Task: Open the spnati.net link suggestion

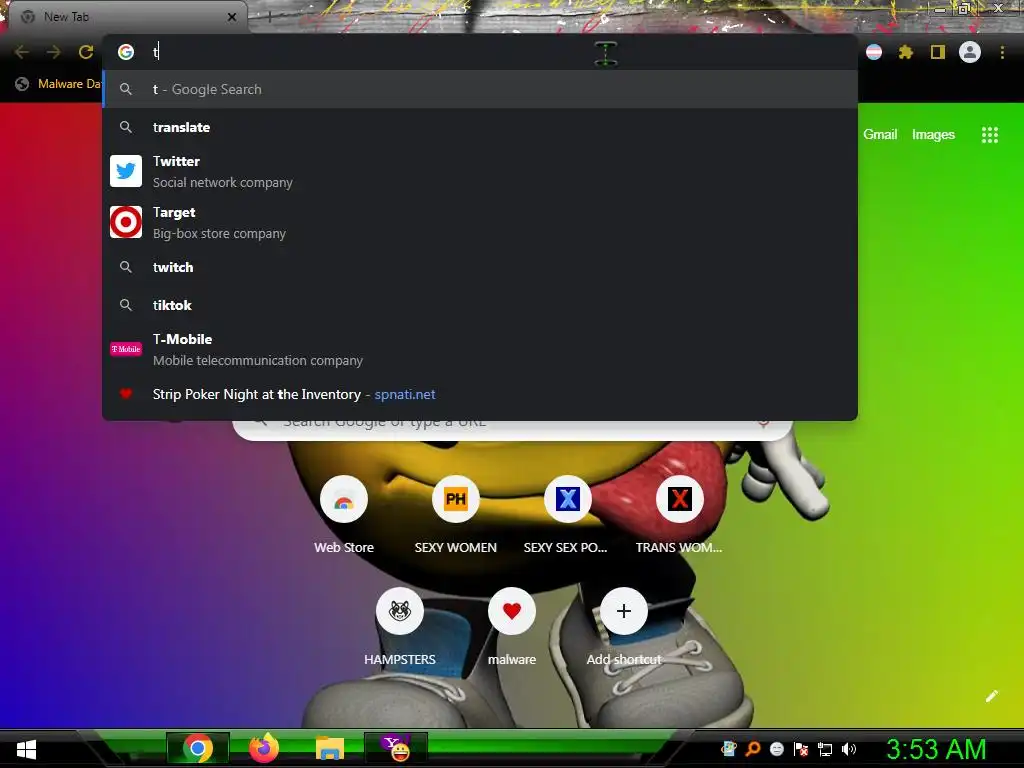Action: (480, 394)
